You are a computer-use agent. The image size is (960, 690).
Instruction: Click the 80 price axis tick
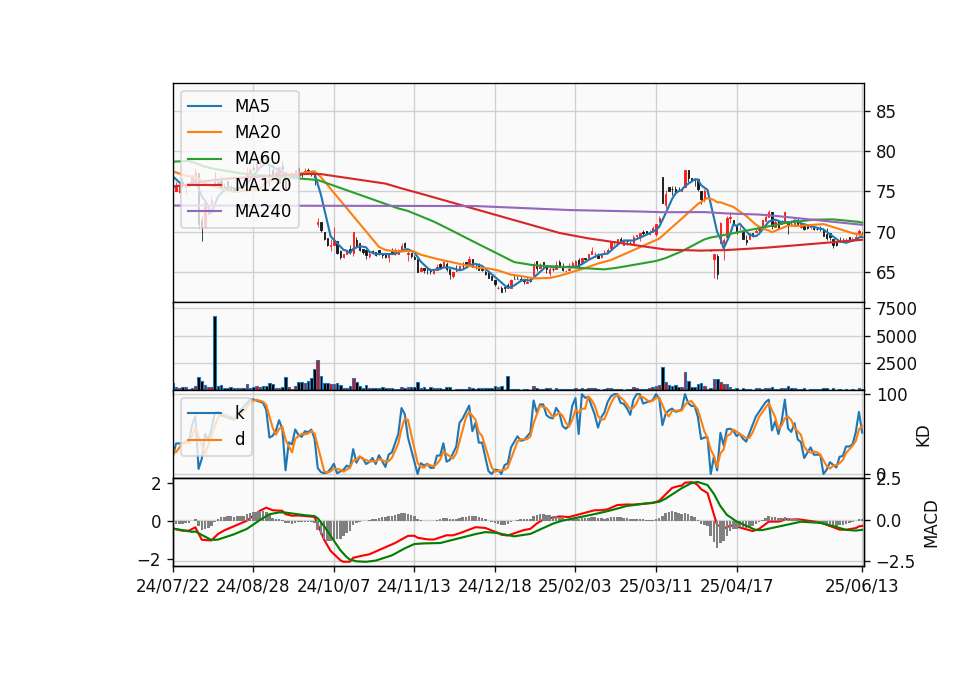point(885,152)
